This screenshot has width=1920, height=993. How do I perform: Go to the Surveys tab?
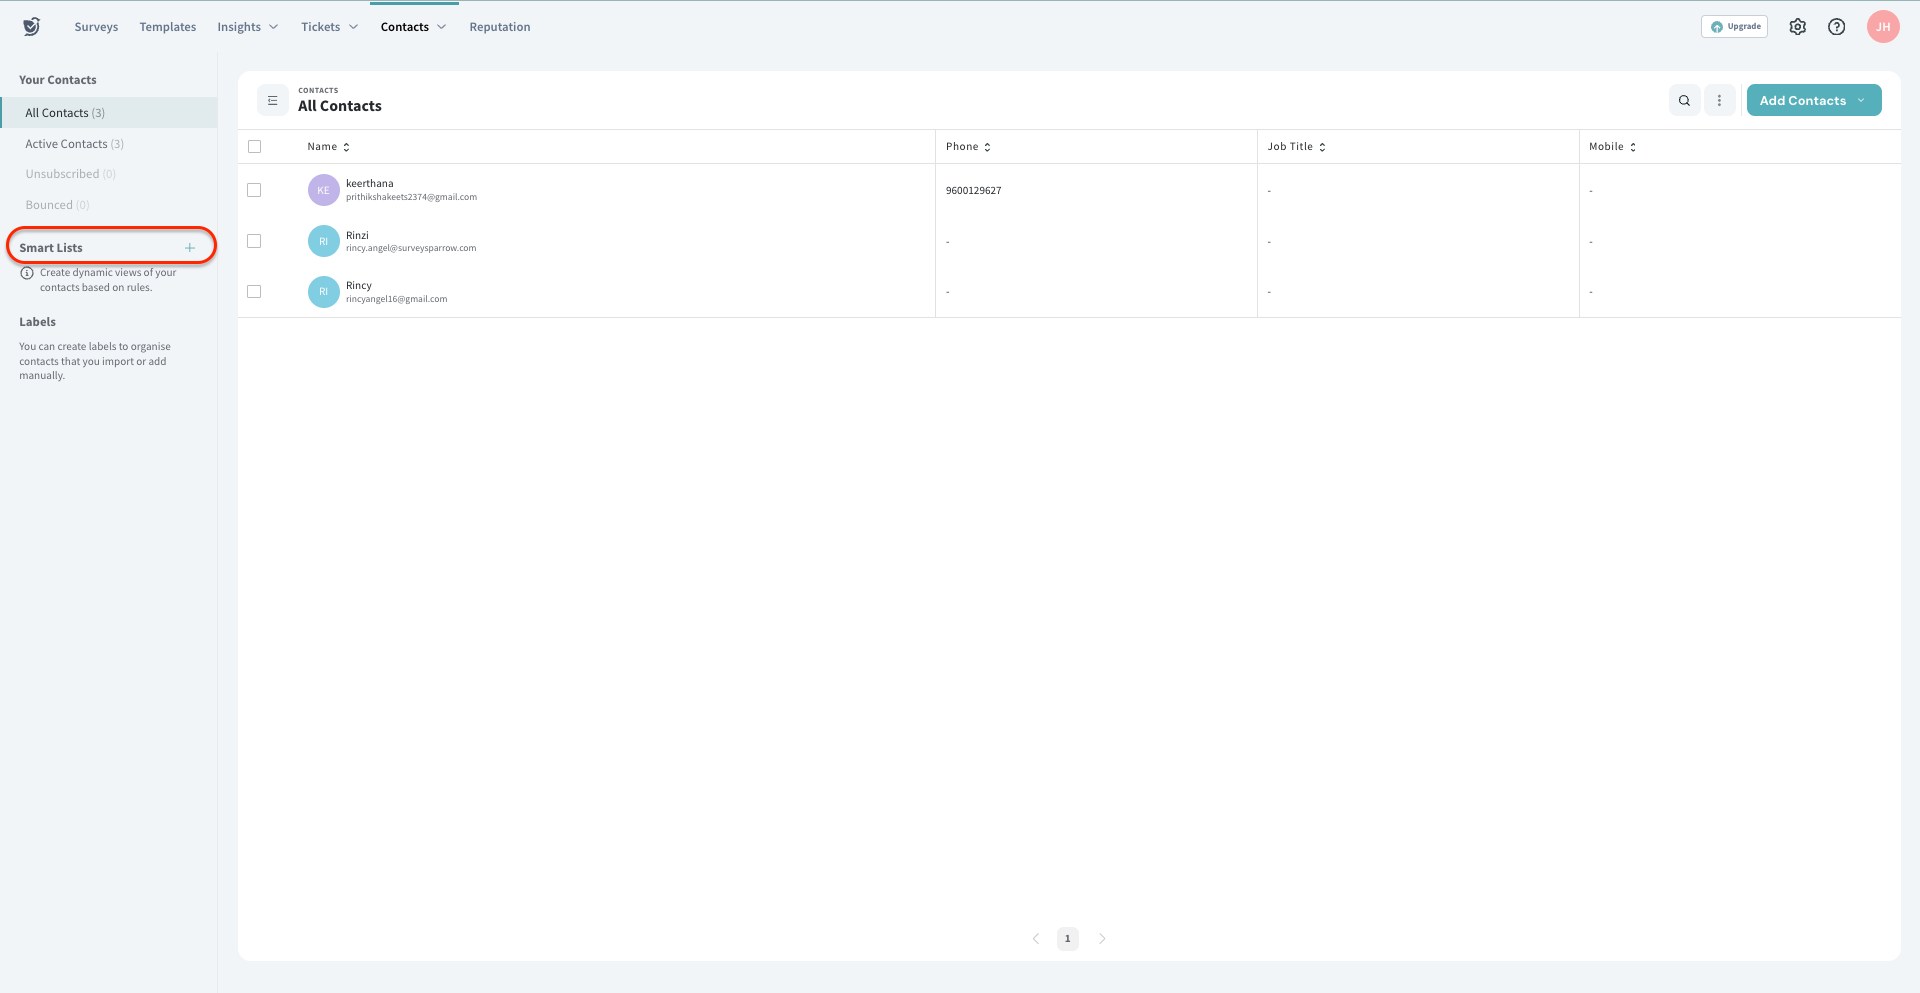96,27
